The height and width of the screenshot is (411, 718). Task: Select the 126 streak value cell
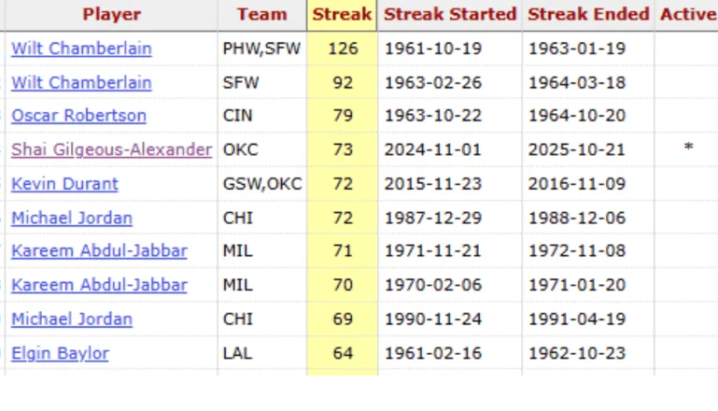coord(343,49)
